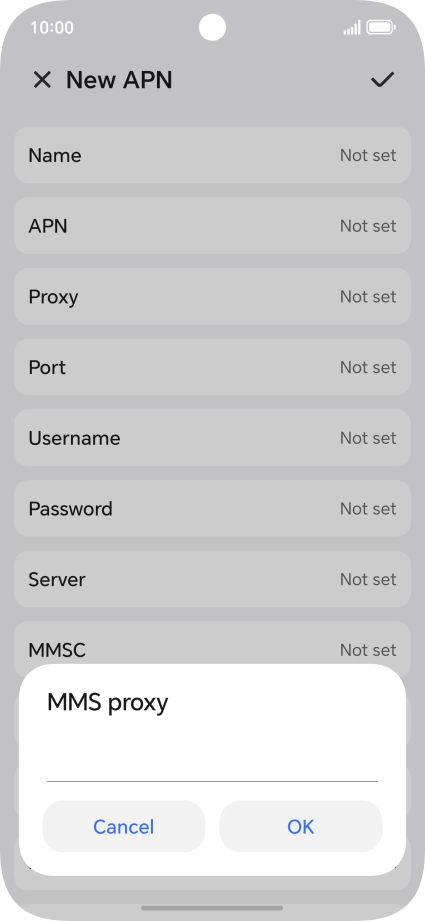Viewport: 425px width, 921px height.
Task: Select the Server setting row
Action: click(x=212, y=579)
